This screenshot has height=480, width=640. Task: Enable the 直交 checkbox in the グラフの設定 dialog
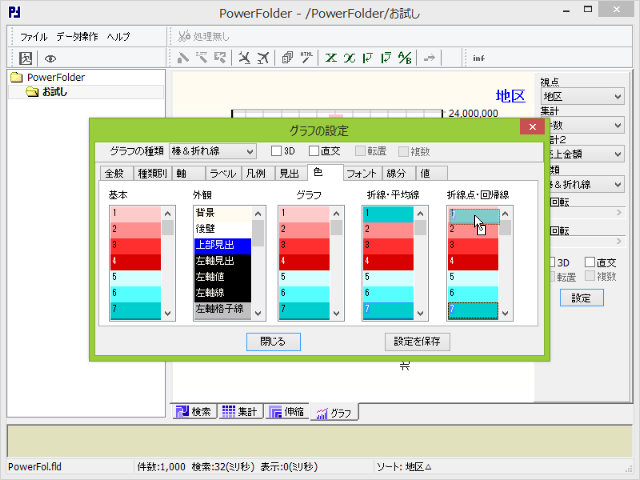[314, 151]
